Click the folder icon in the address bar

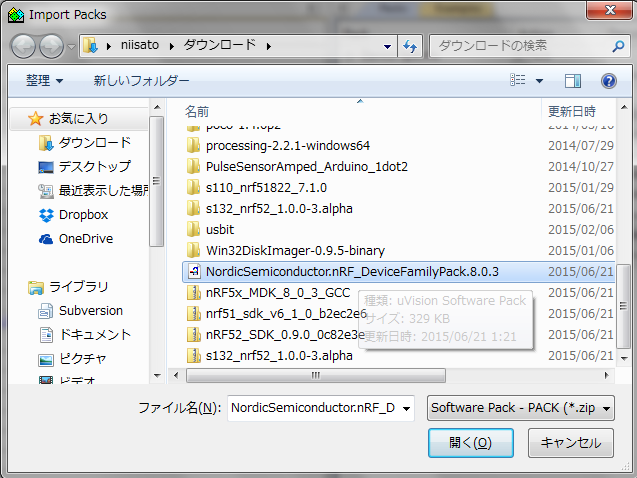pos(90,46)
